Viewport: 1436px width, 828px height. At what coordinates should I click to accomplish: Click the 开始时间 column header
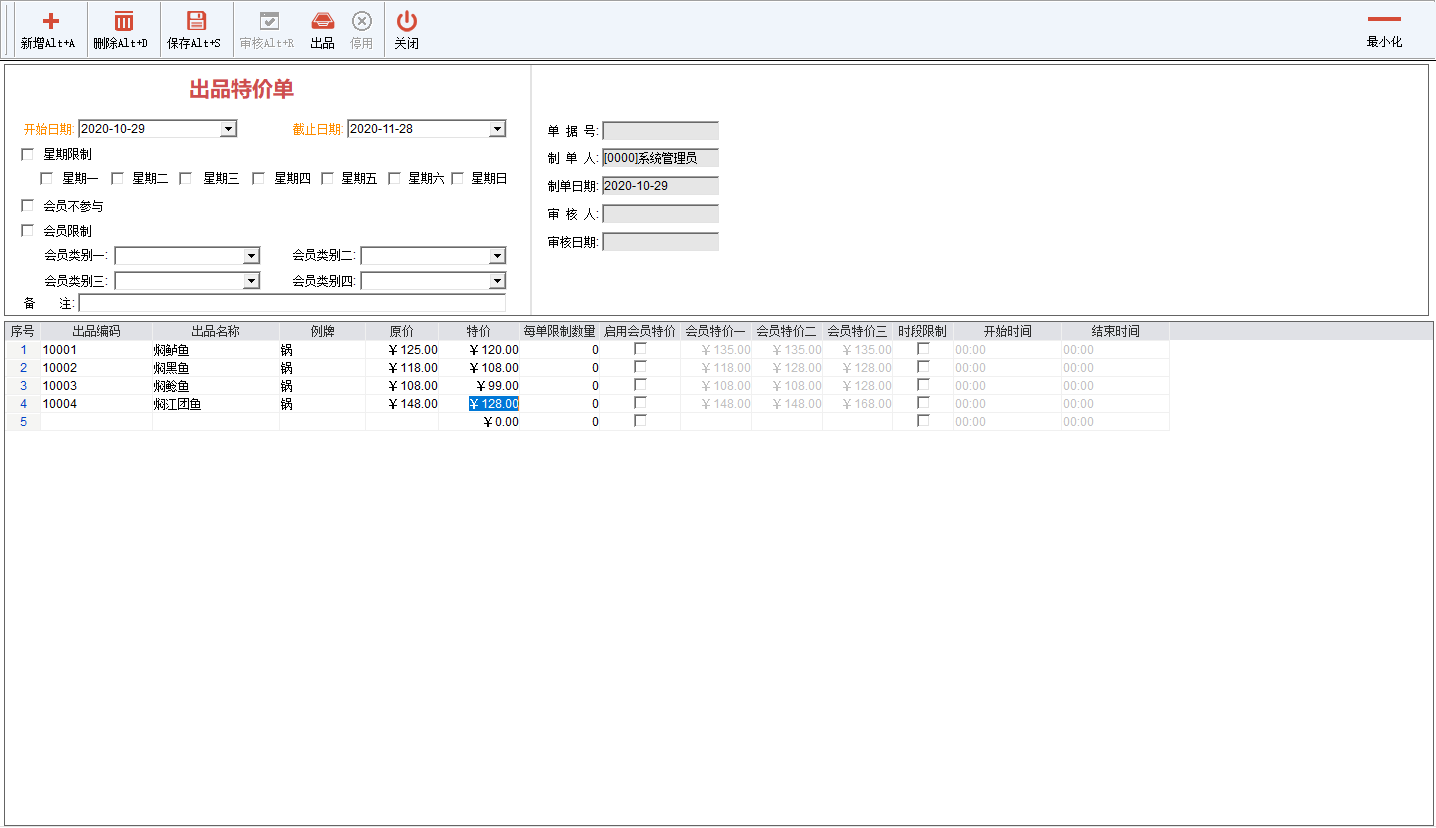1007,331
